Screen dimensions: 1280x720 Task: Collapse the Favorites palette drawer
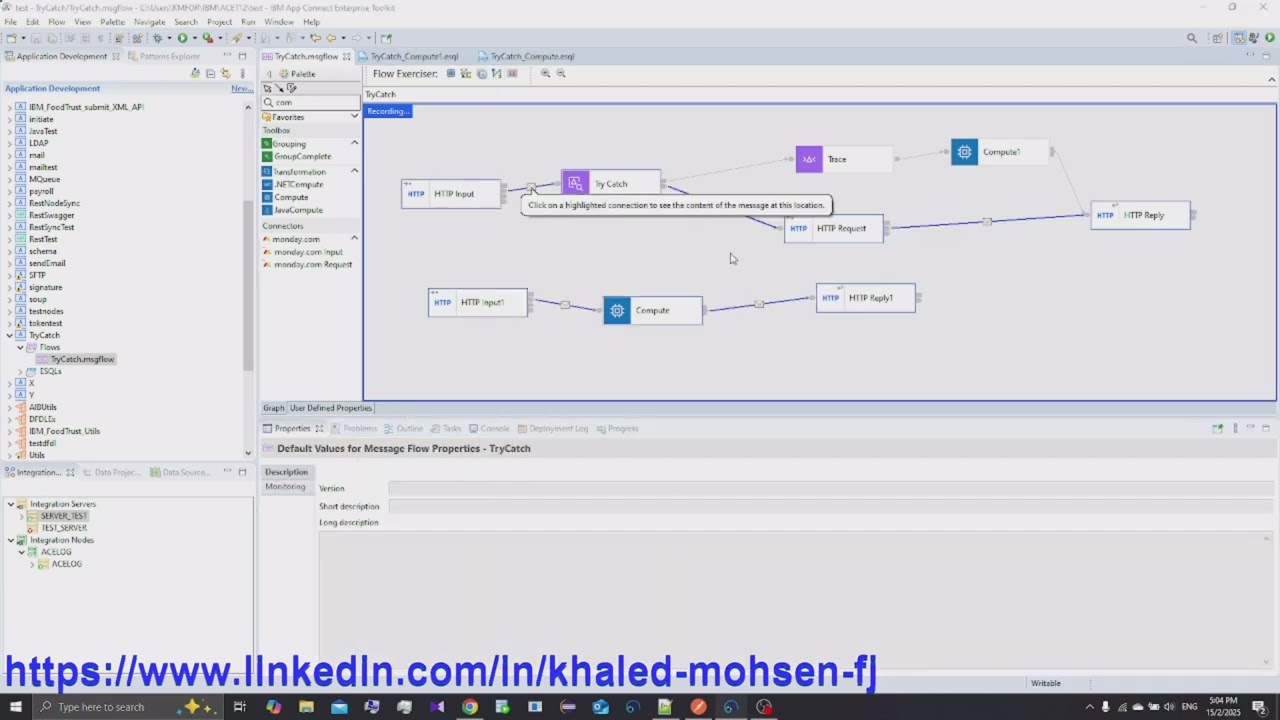point(353,117)
